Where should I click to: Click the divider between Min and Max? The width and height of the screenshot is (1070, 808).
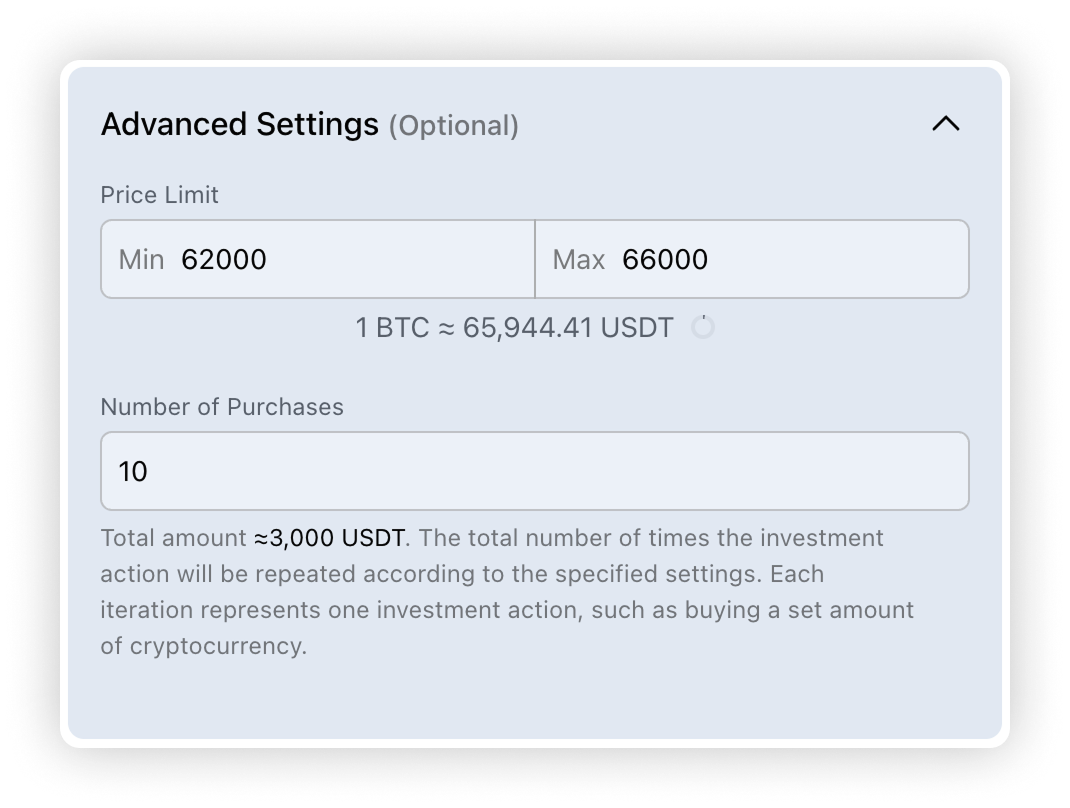pos(535,260)
